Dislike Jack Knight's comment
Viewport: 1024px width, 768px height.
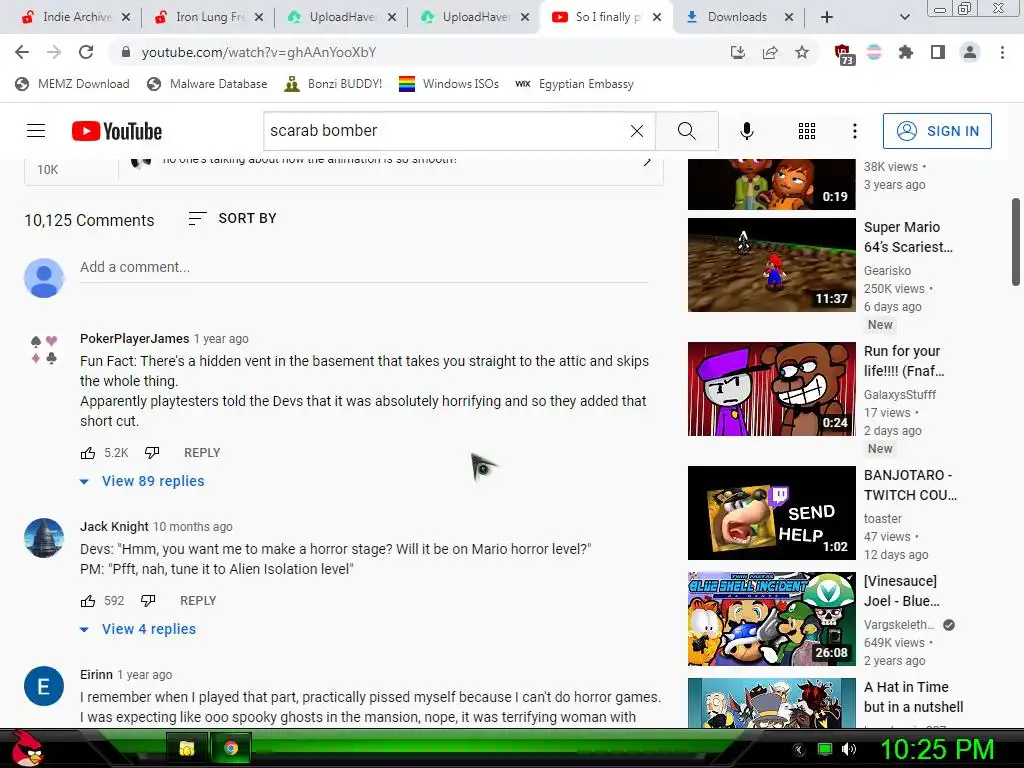coord(148,601)
